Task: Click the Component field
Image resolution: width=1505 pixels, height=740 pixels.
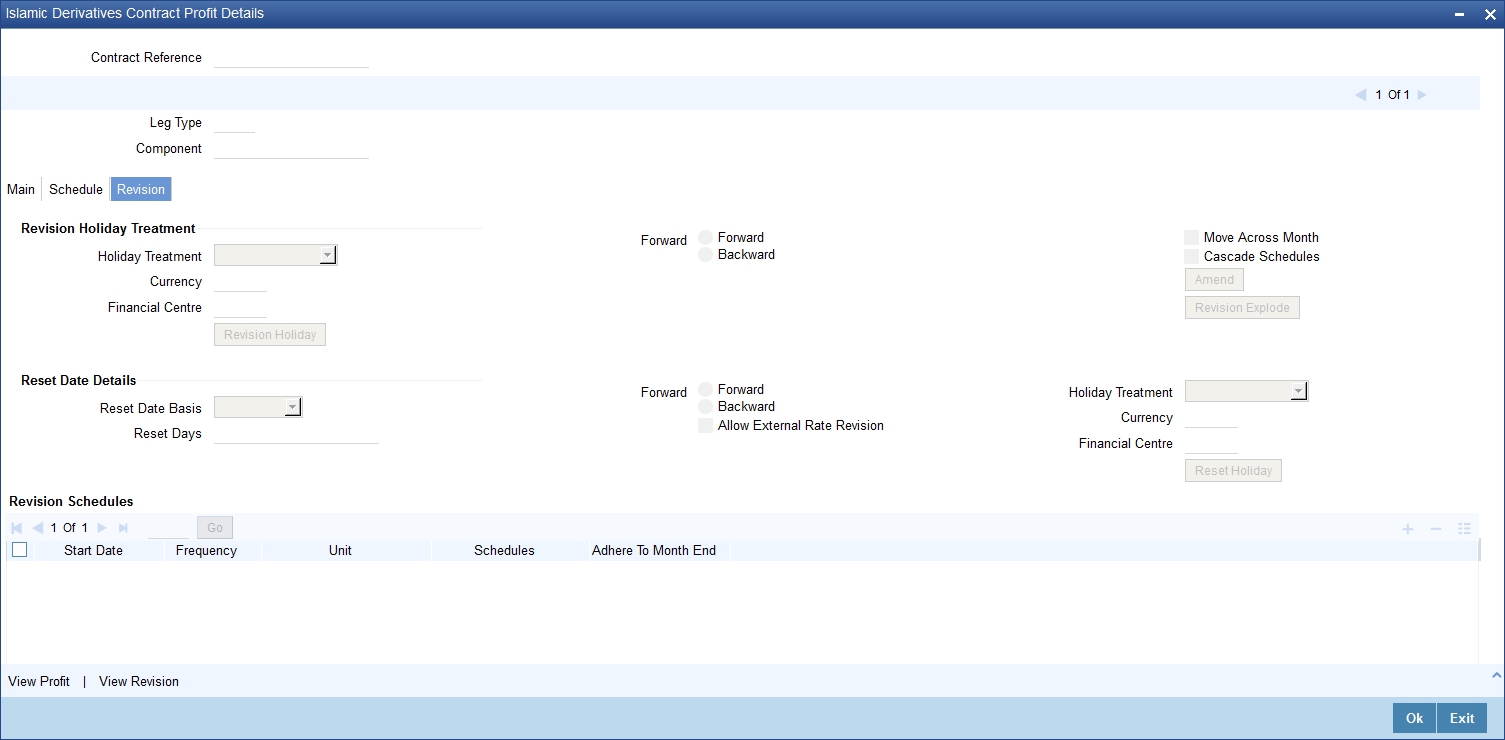Action: (x=291, y=149)
